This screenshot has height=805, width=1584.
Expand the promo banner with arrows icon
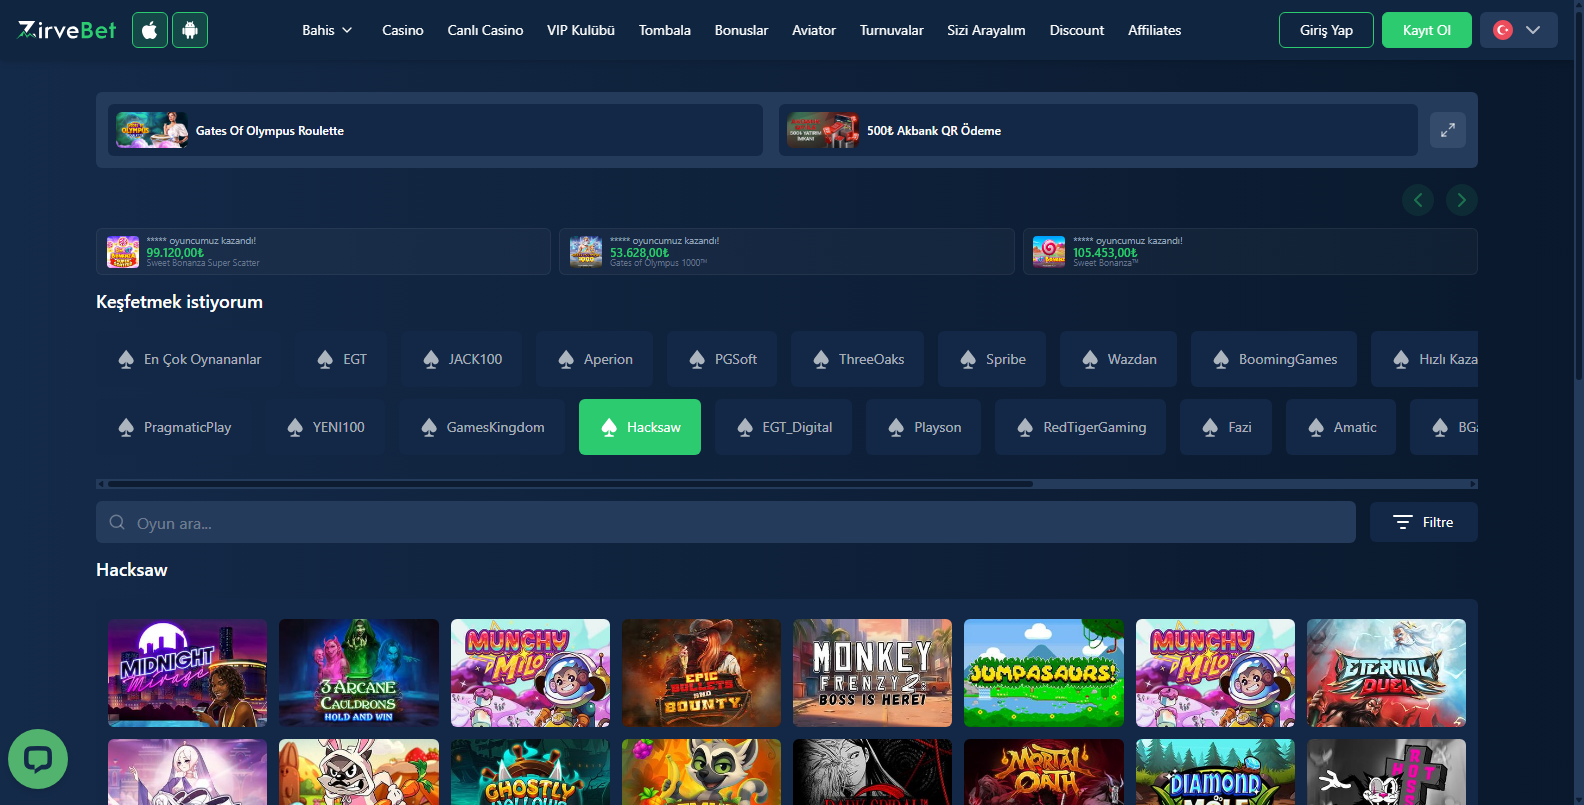coord(1448,130)
